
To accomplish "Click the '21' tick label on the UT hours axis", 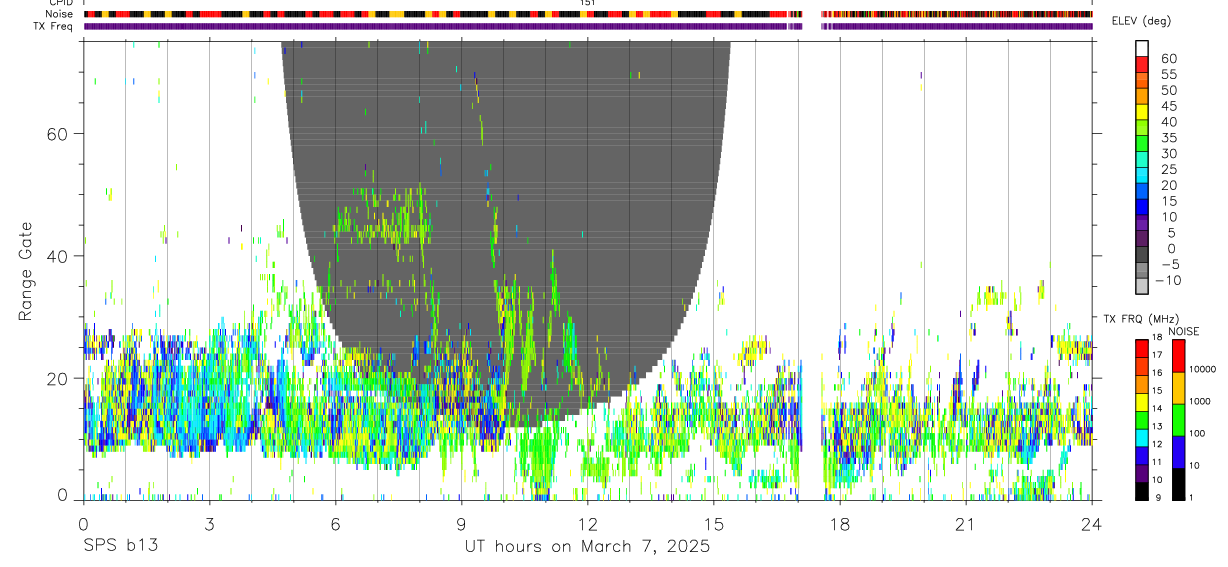I will click(965, 523).
